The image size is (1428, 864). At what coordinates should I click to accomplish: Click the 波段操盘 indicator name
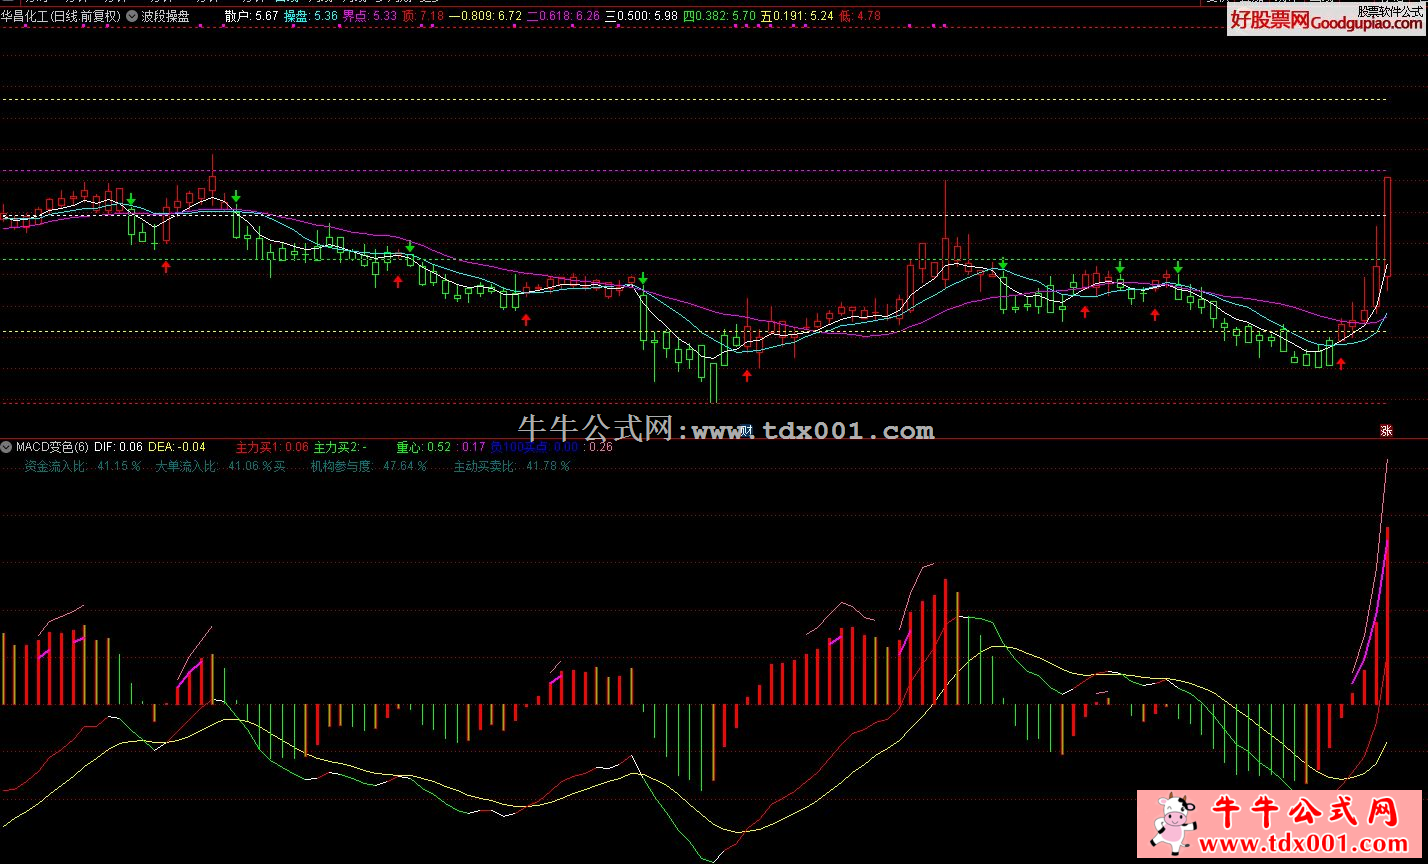[x=165, y=16]
